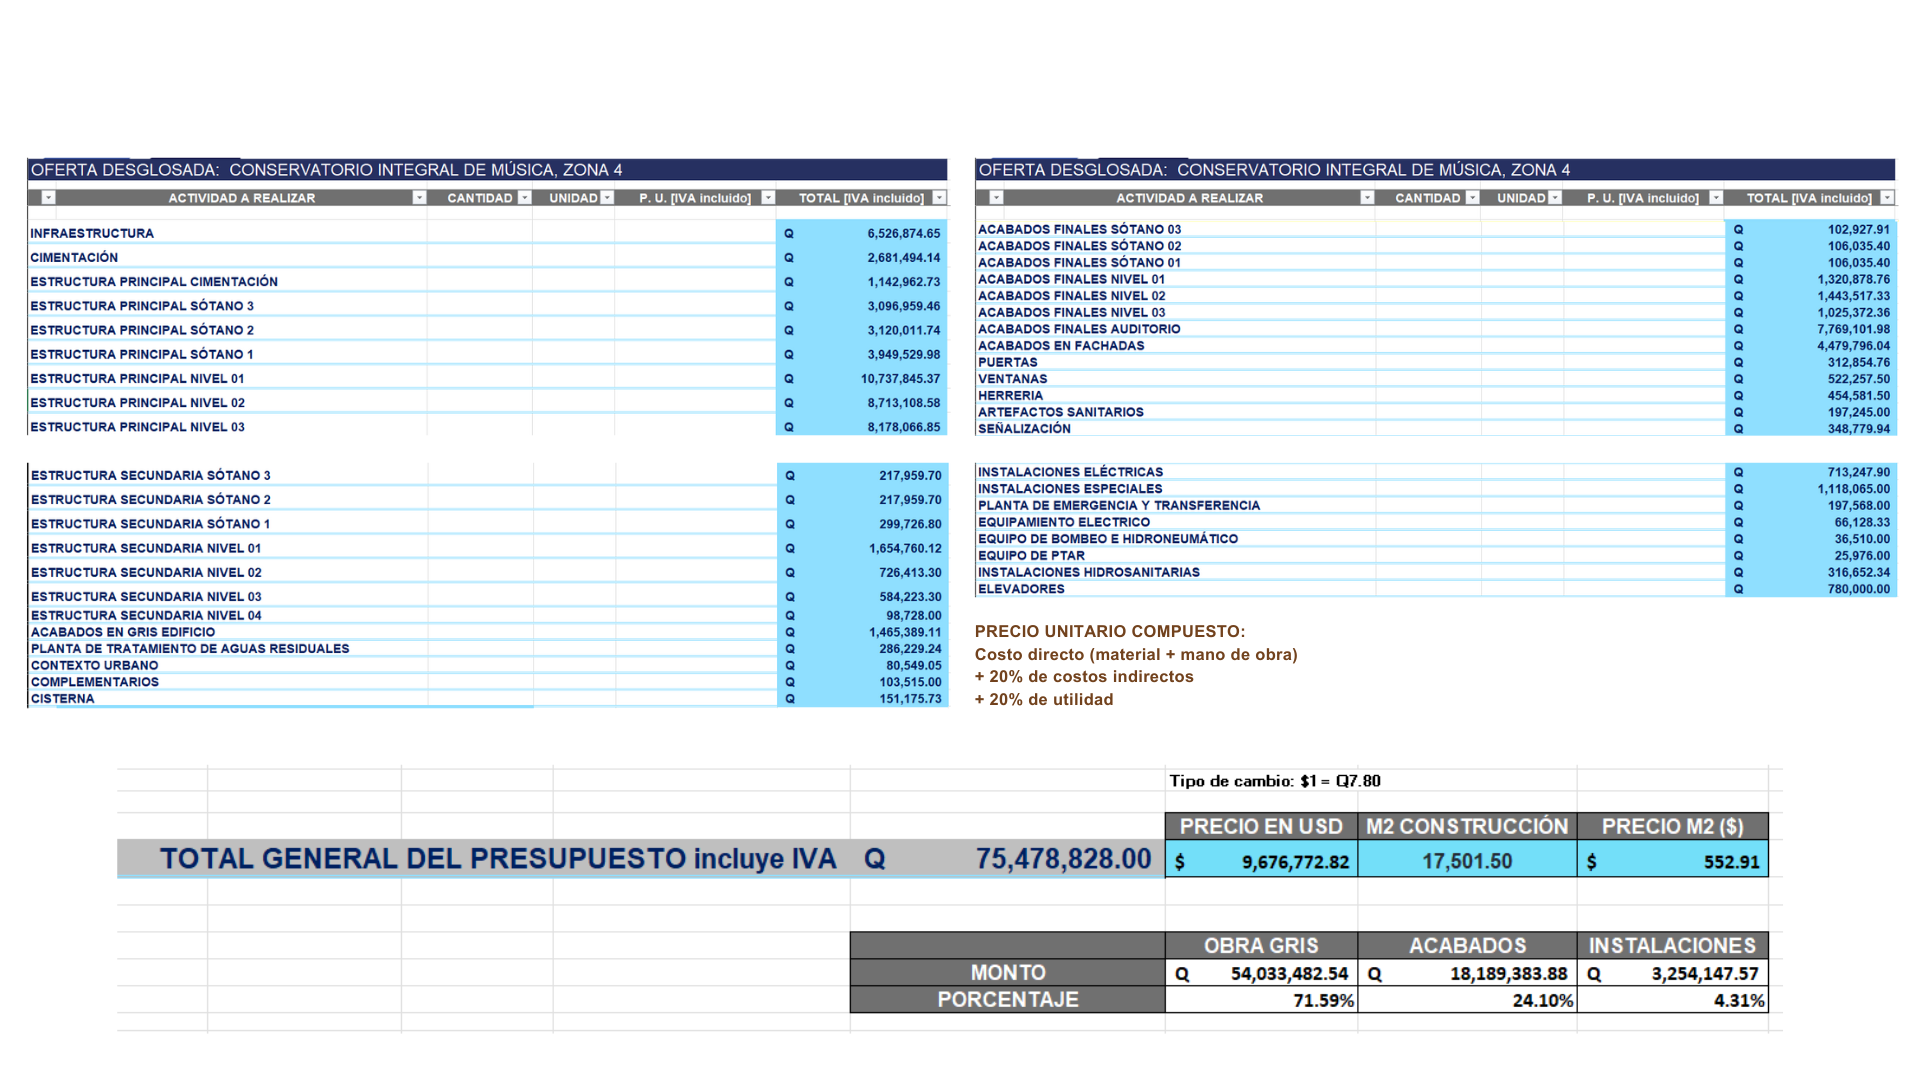Click the PRECIO EN USD value 9,676,772.82

[x=1294, y=862]
